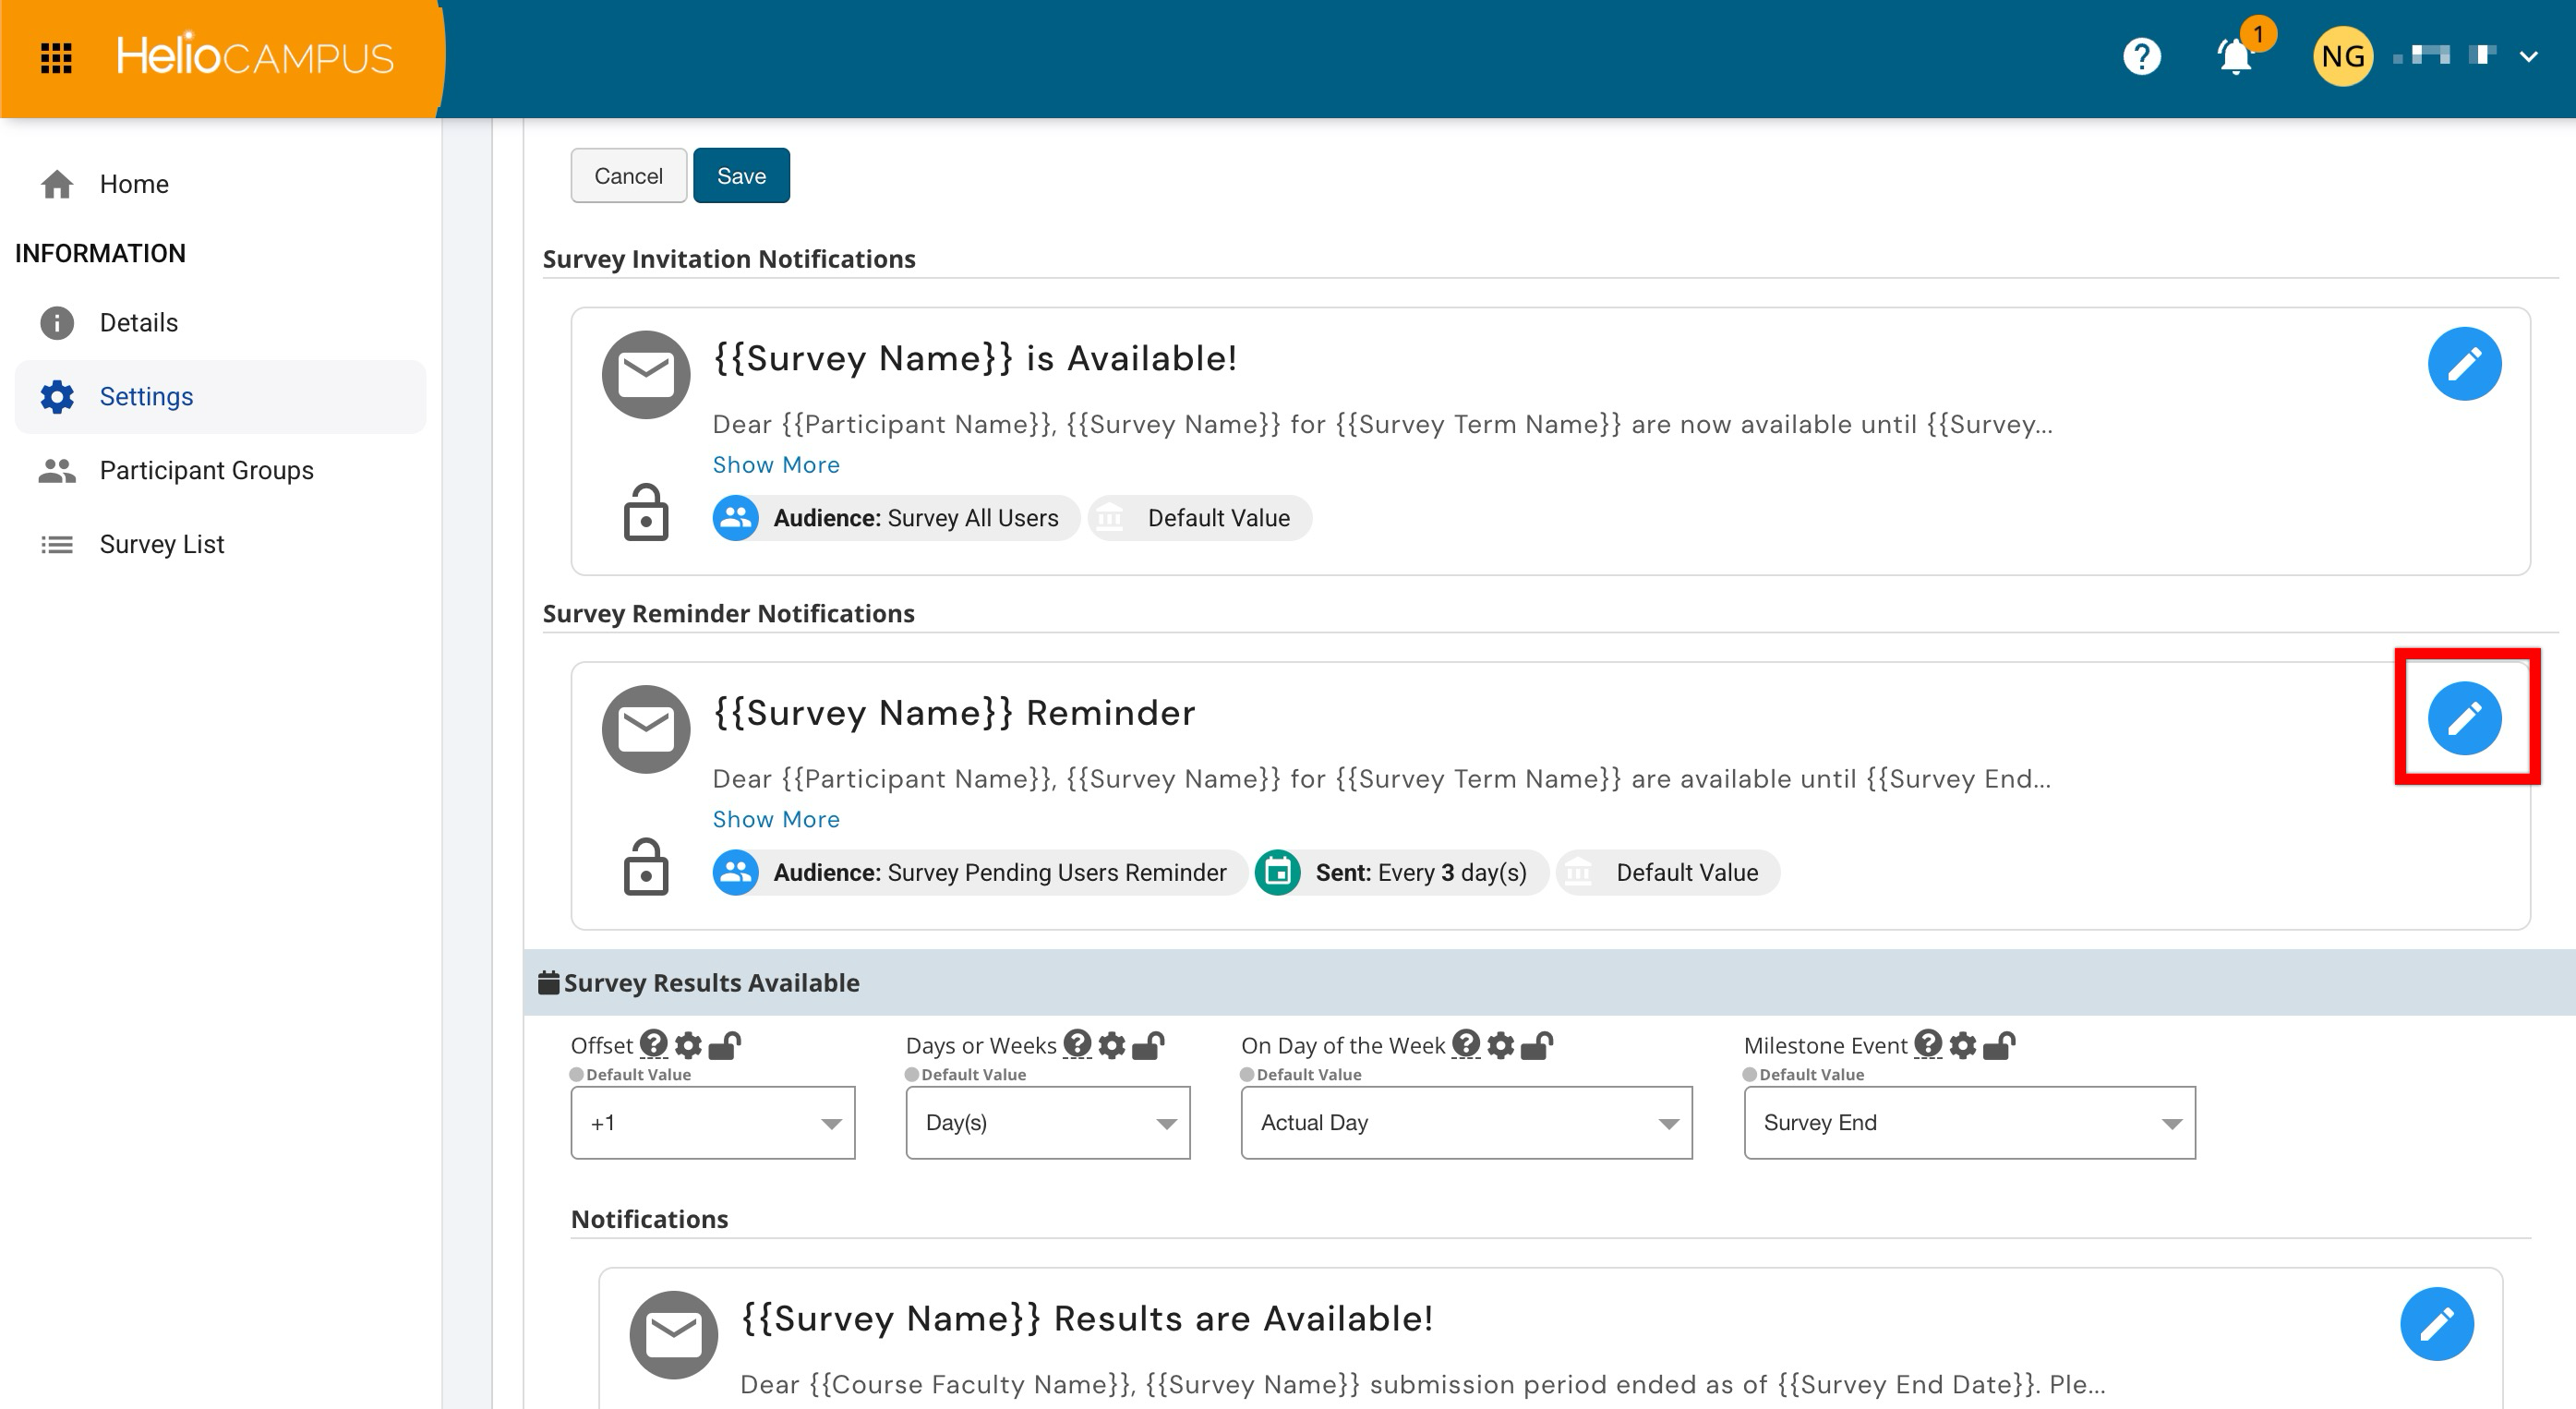
Task: Edit the Survey Name is Available notification
Action: pos(2464,363)
